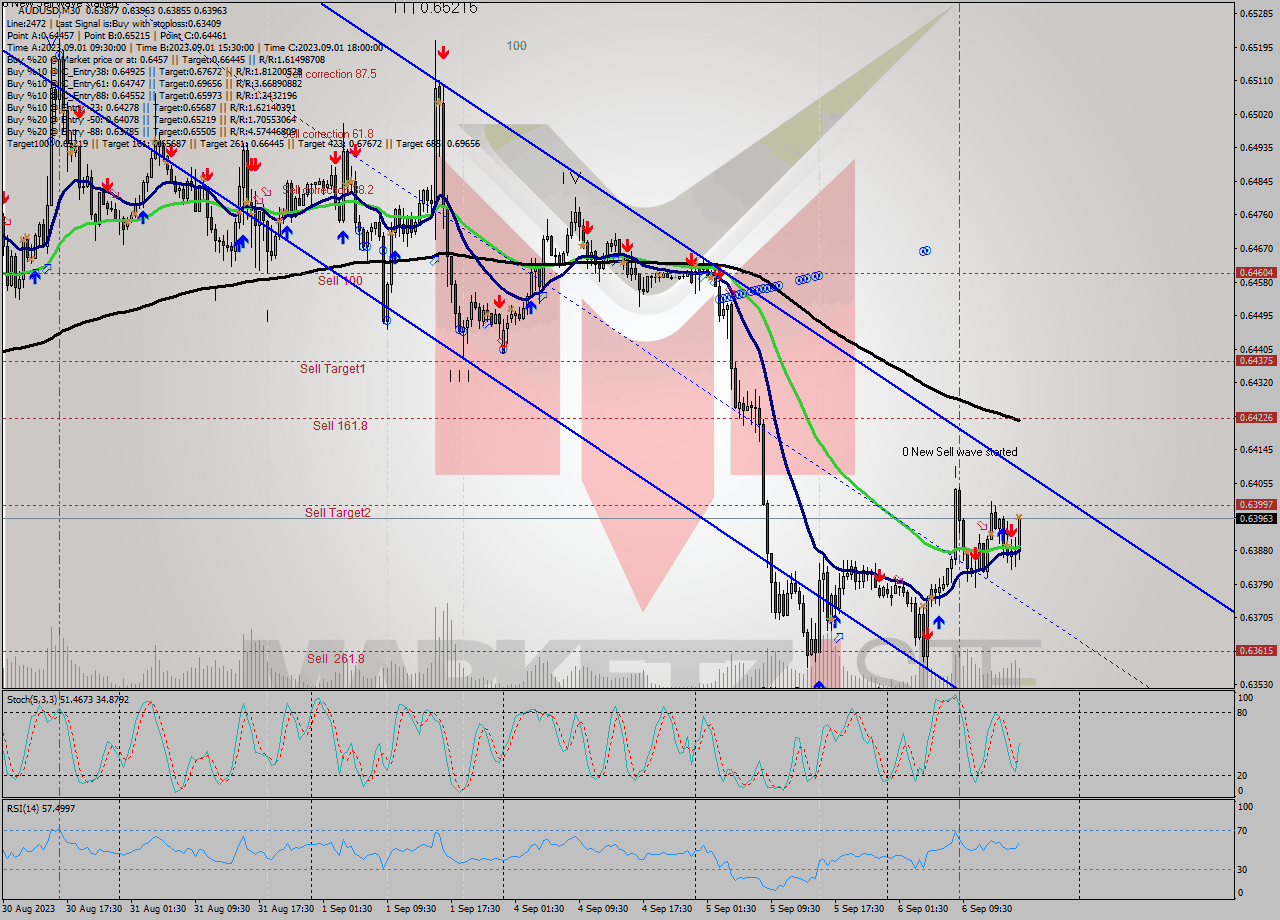Click the 0.64145 price axis value

[x=1256, y=450]
